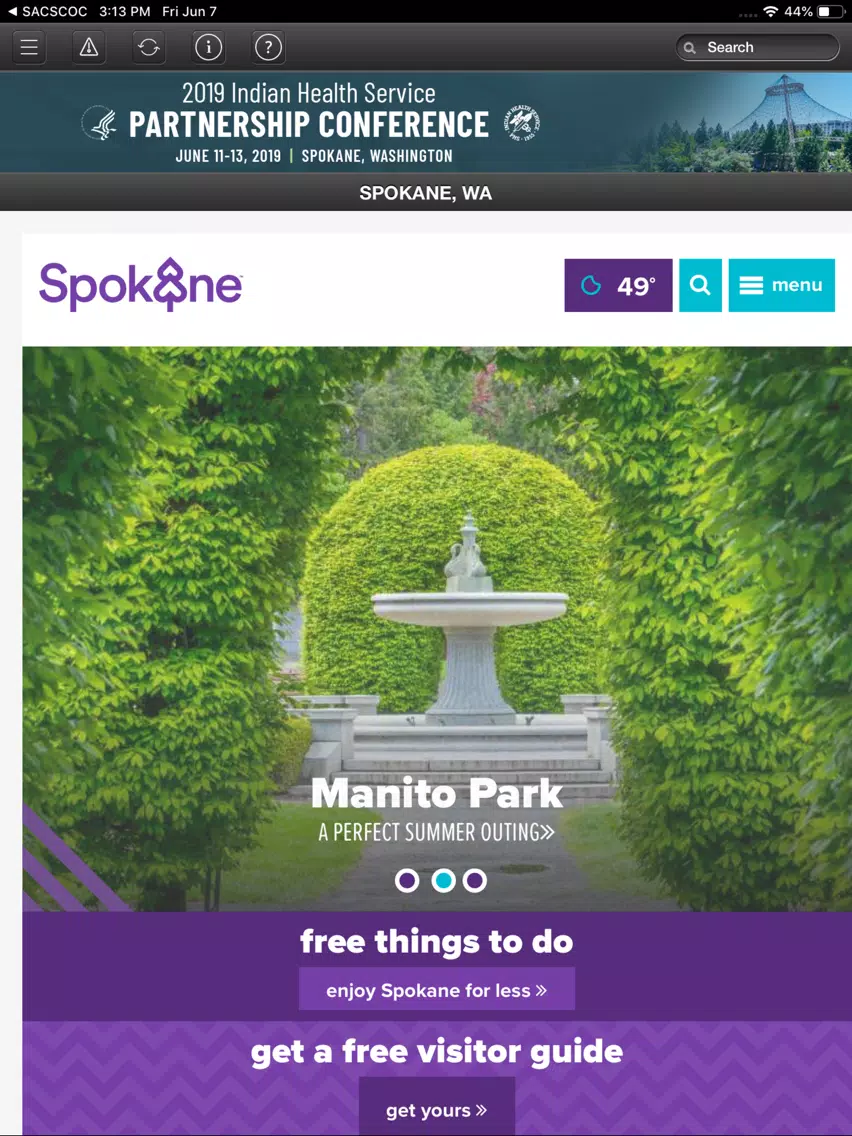This screenshot has height=1136, width=852.
Task: Follow A Perfect Summer Outing chevron link
Action: pos(436,832)
